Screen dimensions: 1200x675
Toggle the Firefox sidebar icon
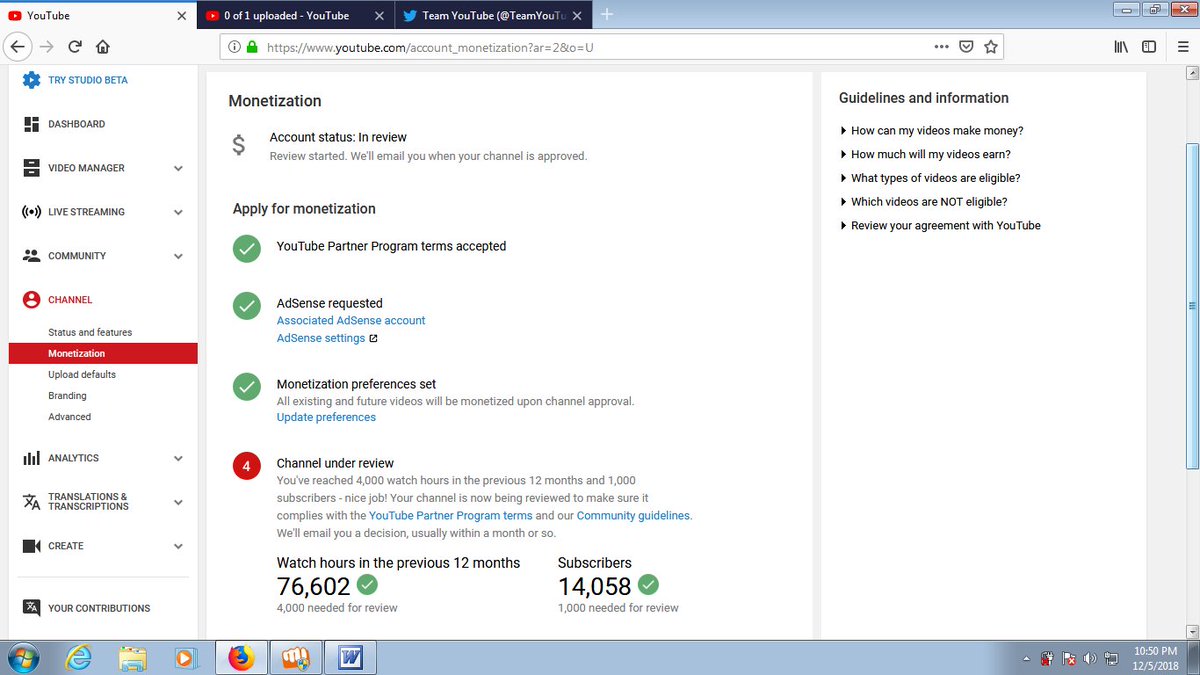(x=1149, y=46)
